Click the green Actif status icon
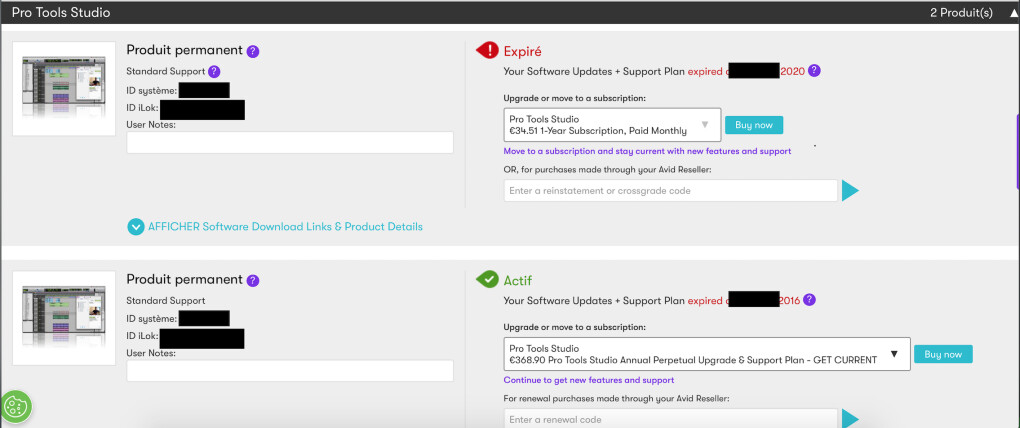Image resolution: width=1020 pixels, height=428 pixels. pyautogui.click(x=487, y=280)
